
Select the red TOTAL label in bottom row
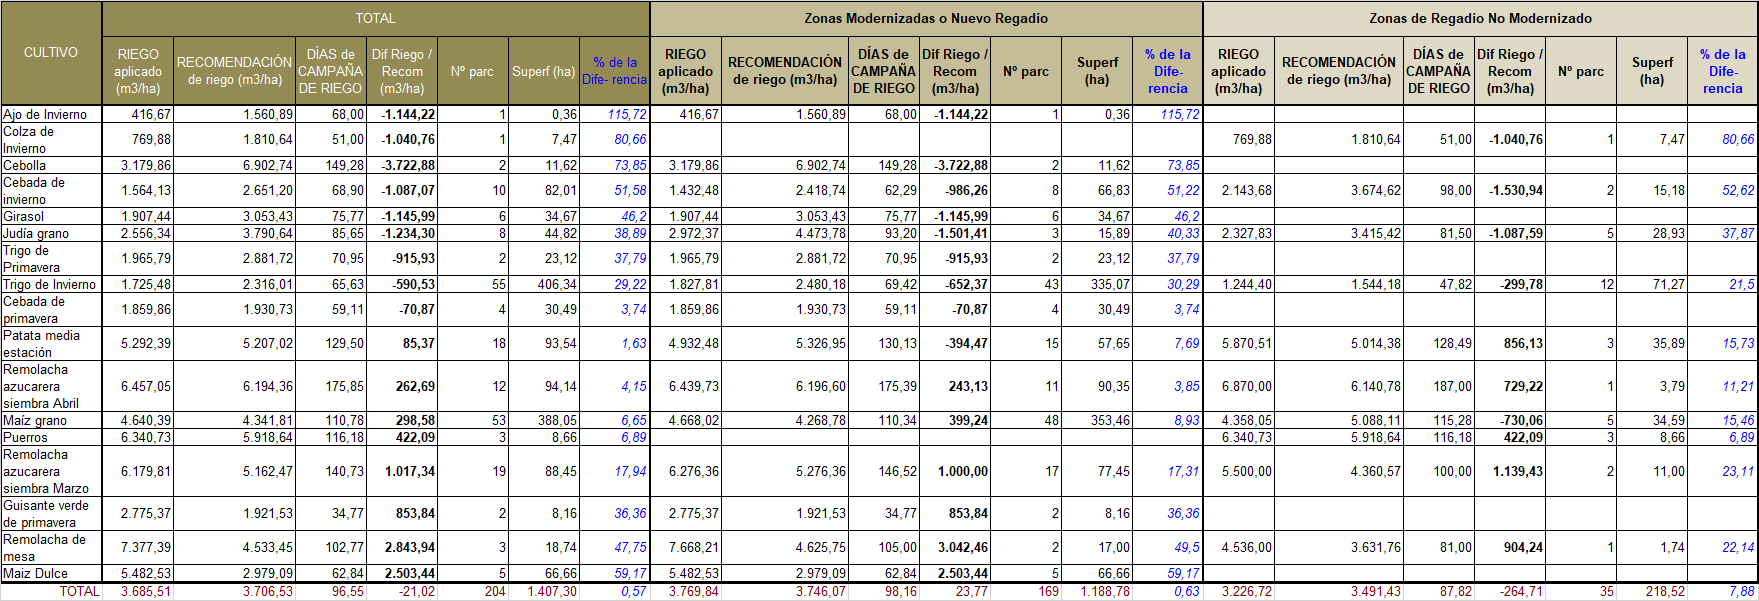point(79,591)
